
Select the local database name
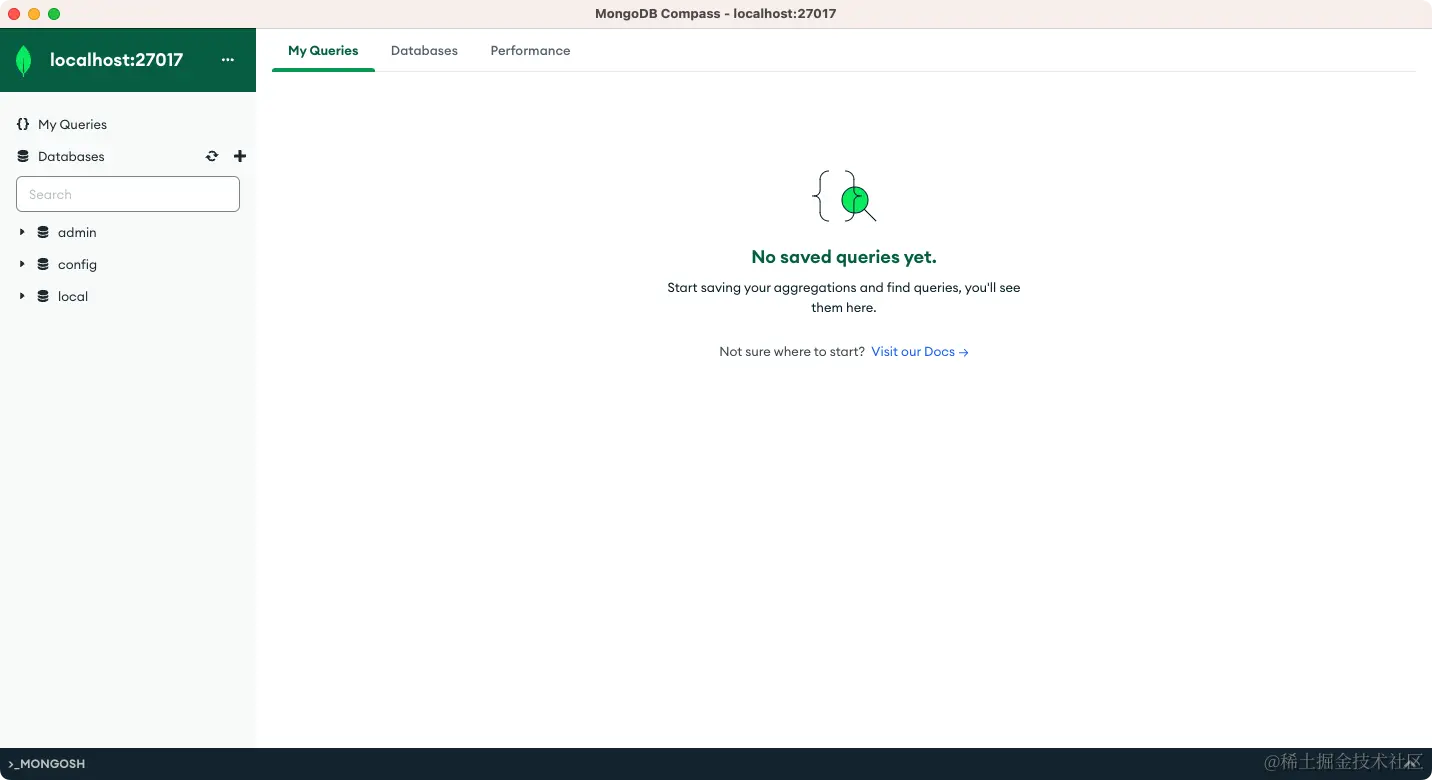pos(73,296)
